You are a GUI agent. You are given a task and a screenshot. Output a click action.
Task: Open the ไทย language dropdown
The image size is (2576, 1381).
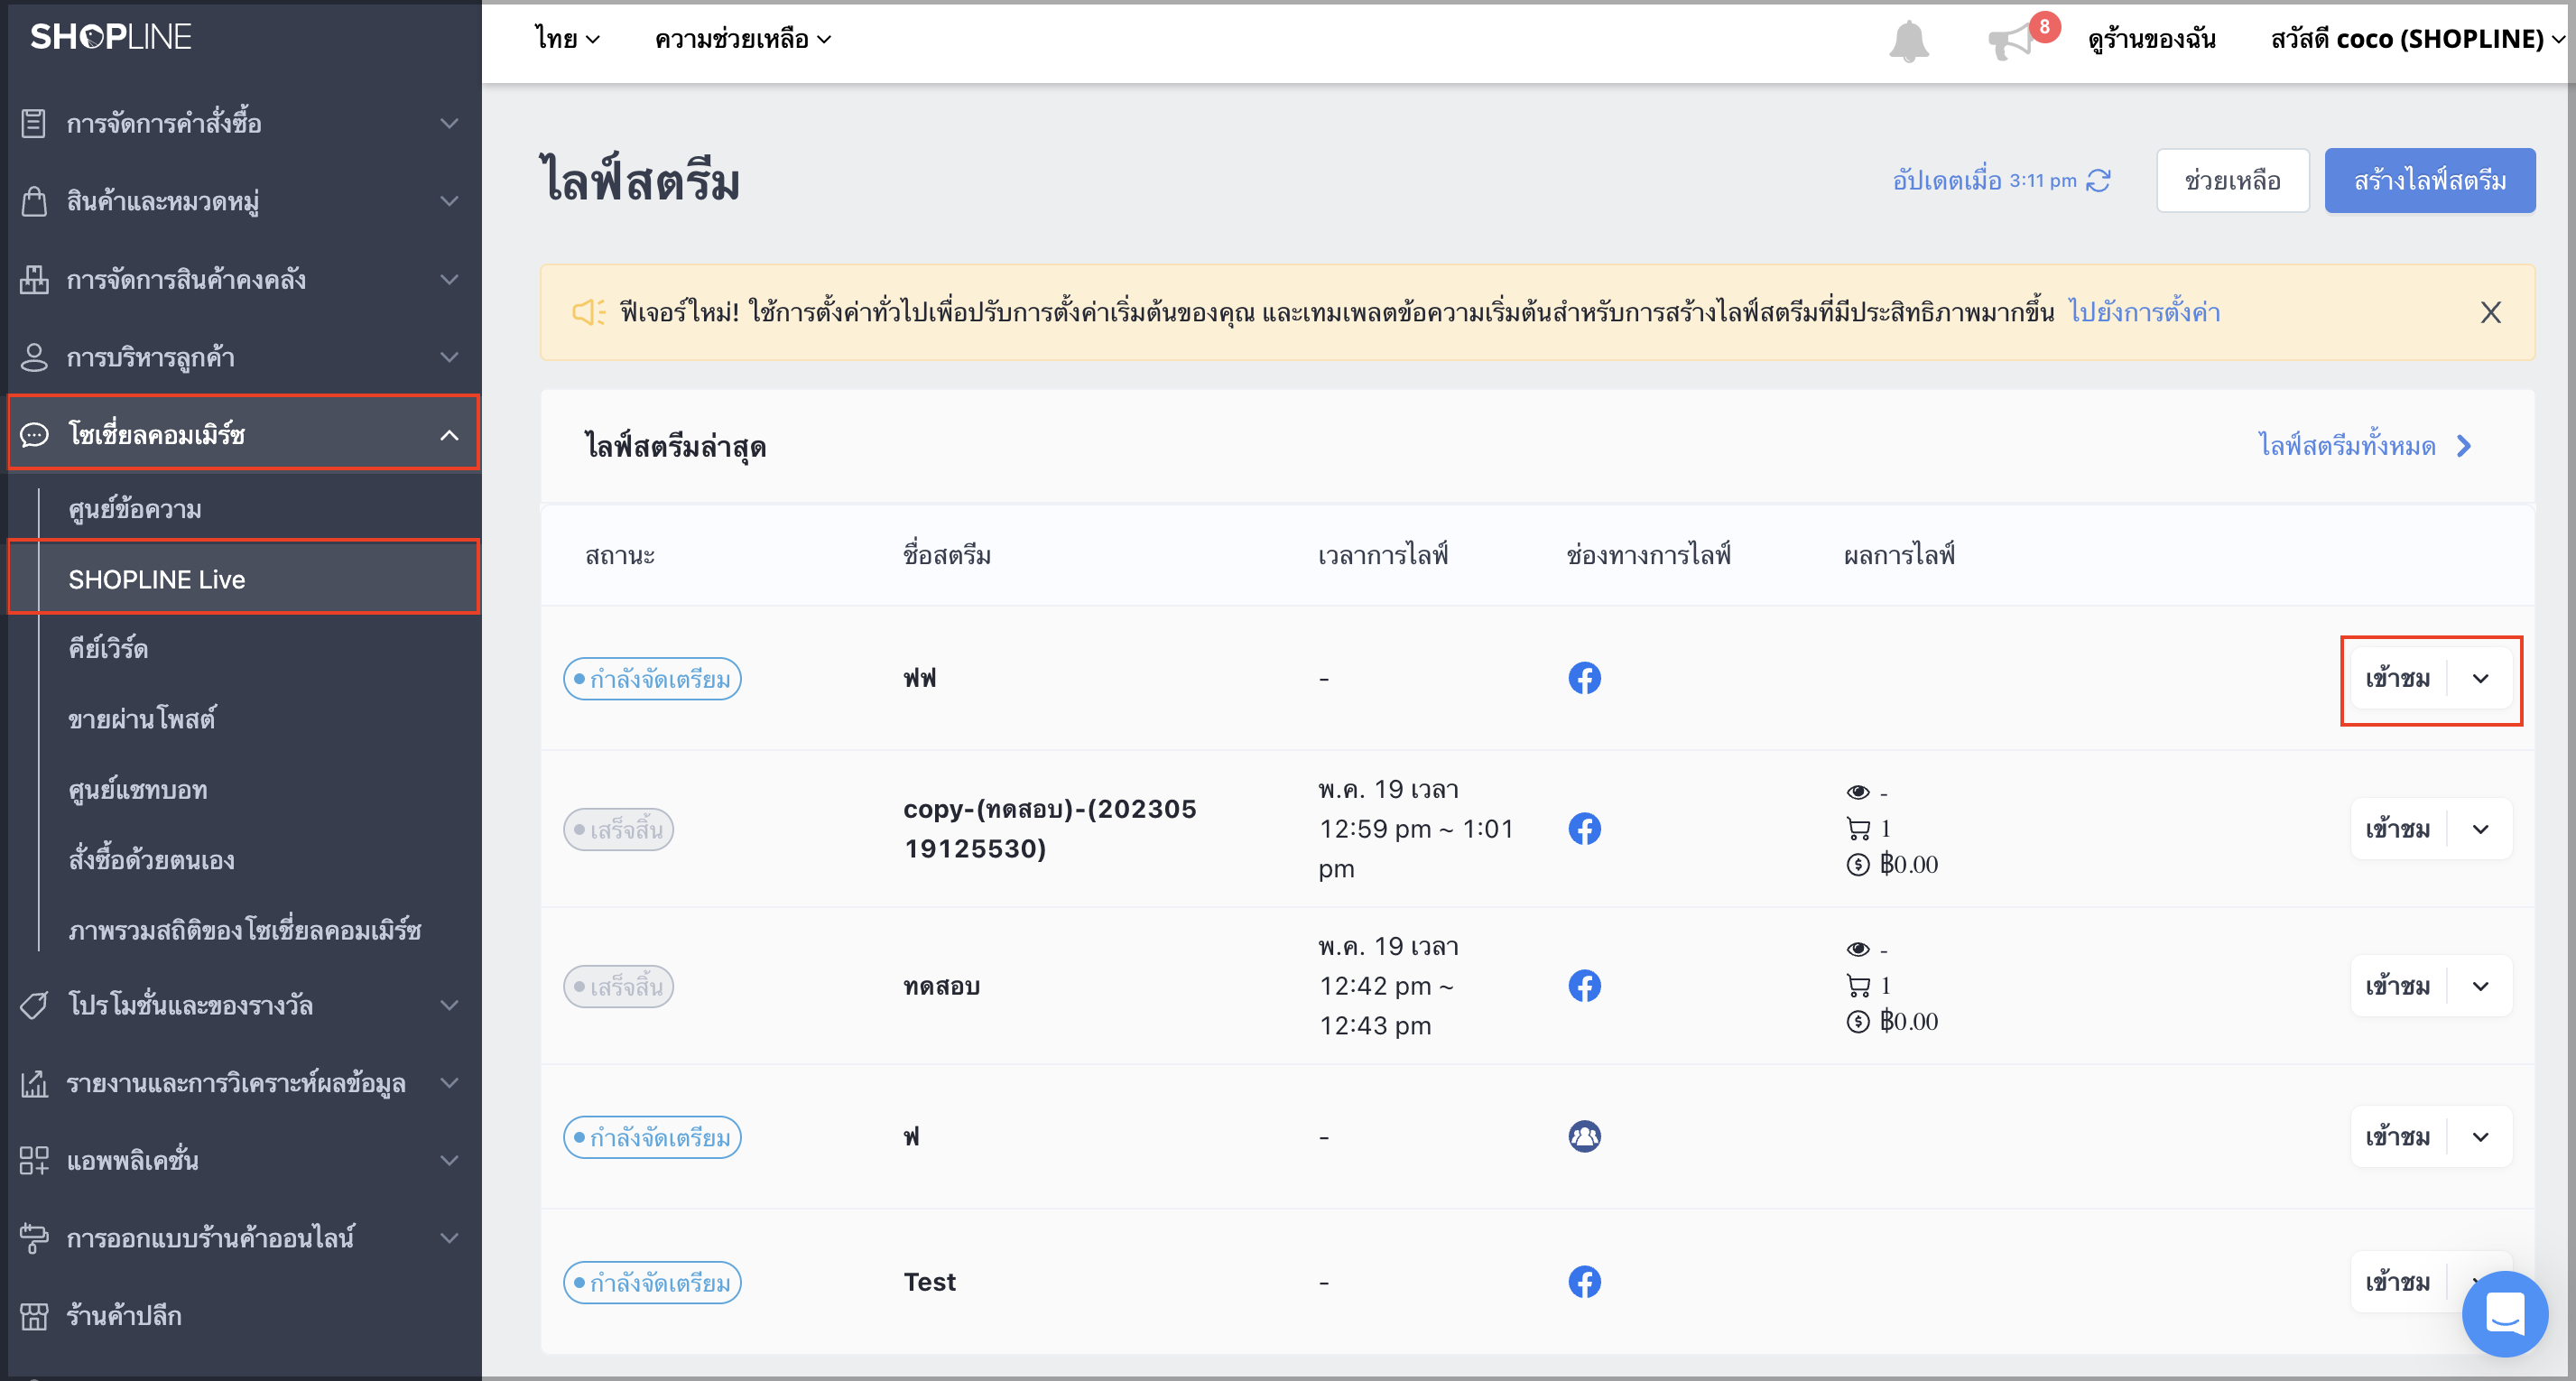click(x=567, y=39)
